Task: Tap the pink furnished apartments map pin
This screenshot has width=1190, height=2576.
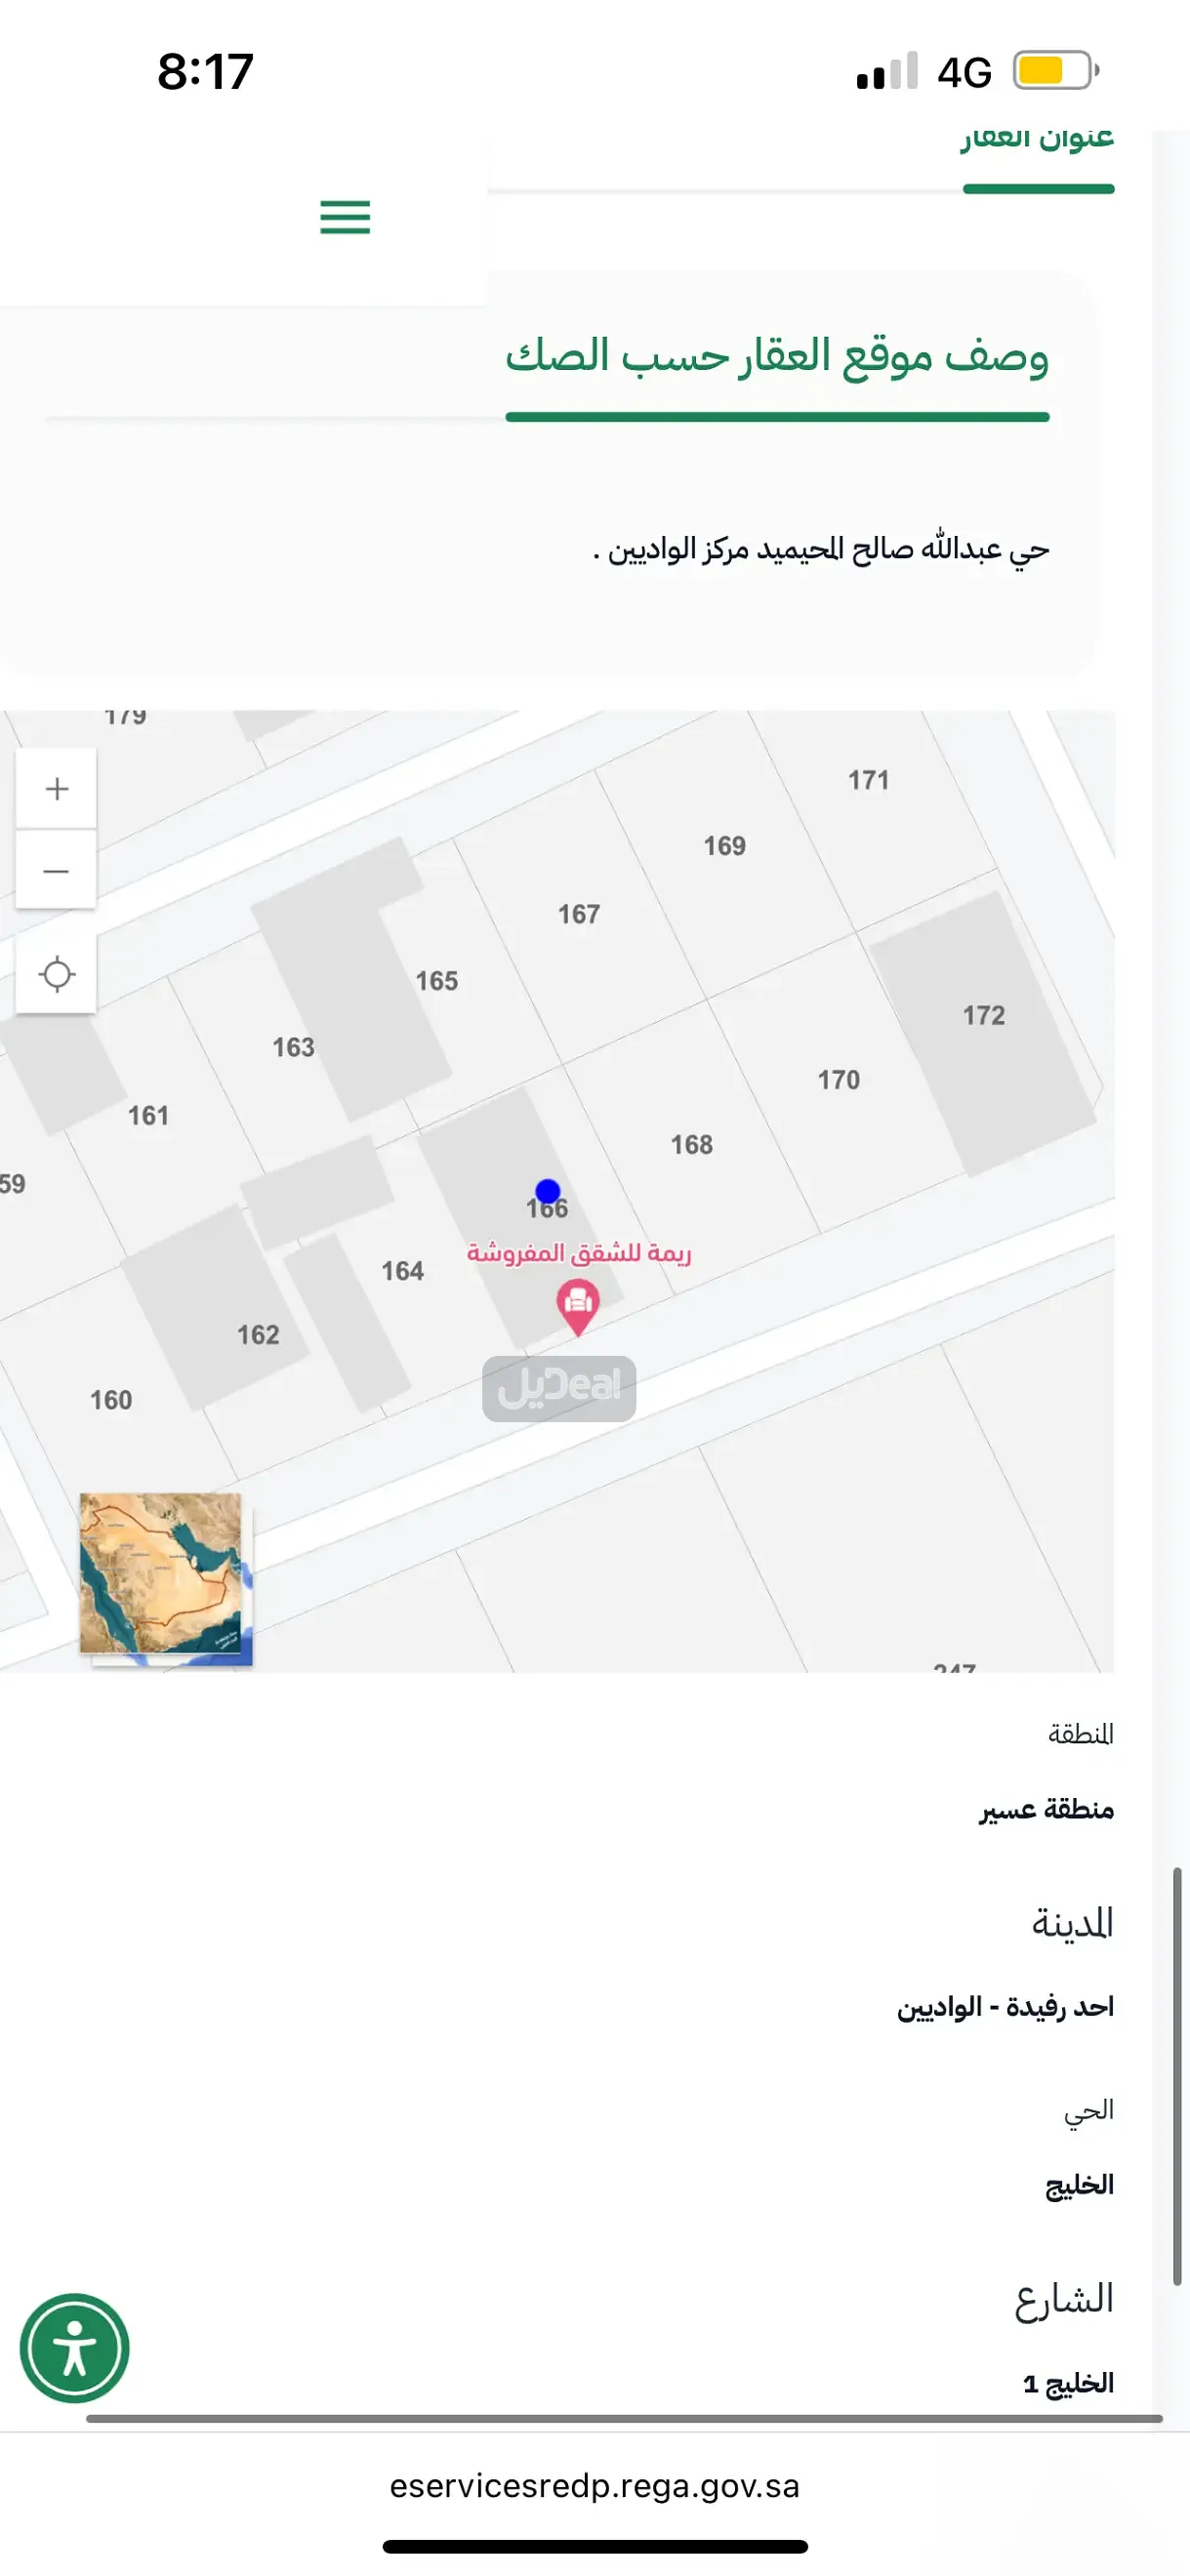Action: tap(577, 1307)
